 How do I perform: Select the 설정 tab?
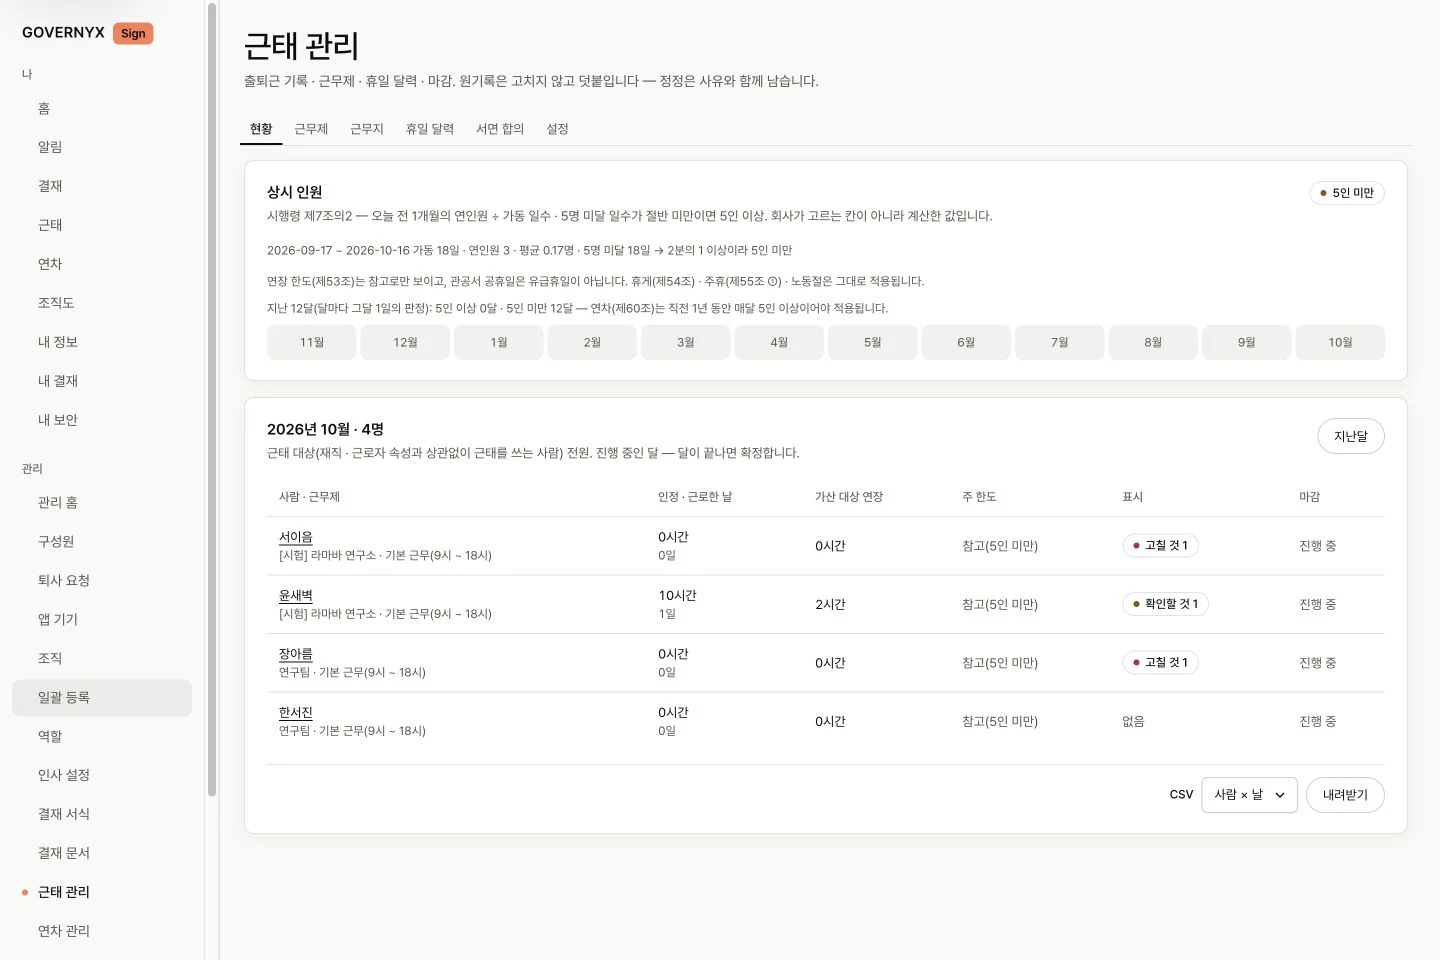tap(558, 129)
